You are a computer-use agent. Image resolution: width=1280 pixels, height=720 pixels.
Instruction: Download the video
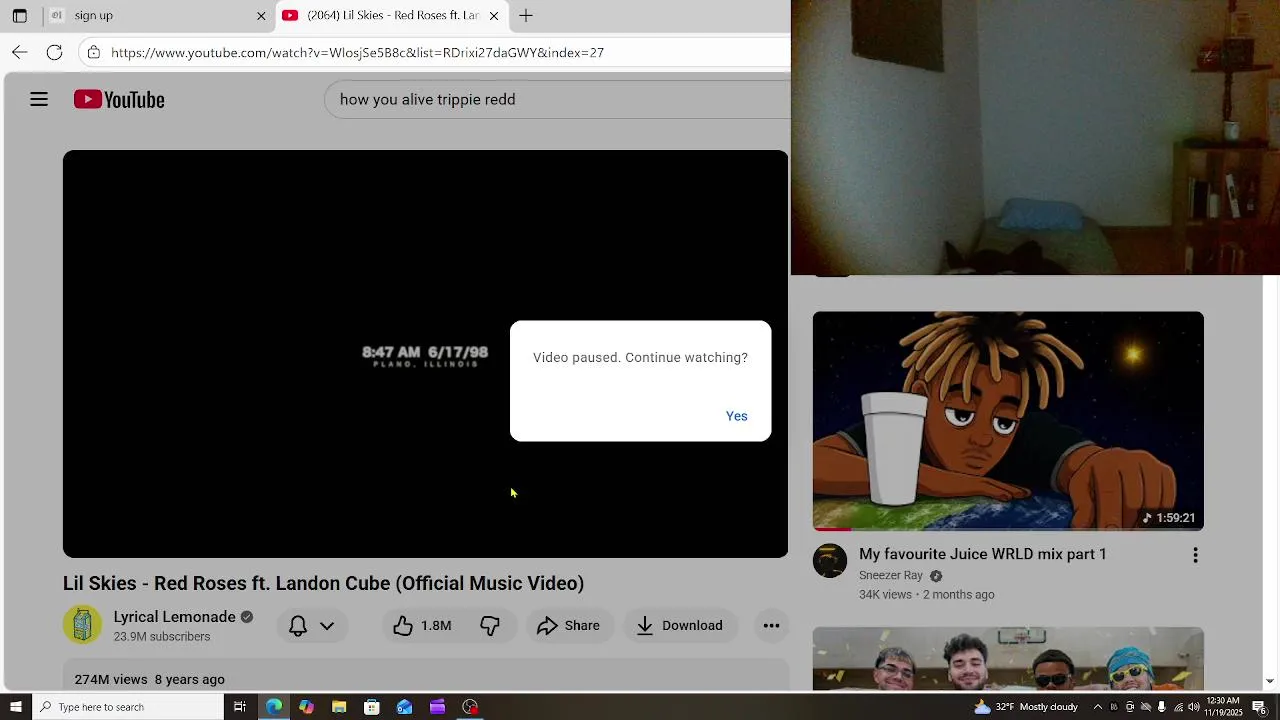[680, 626]
